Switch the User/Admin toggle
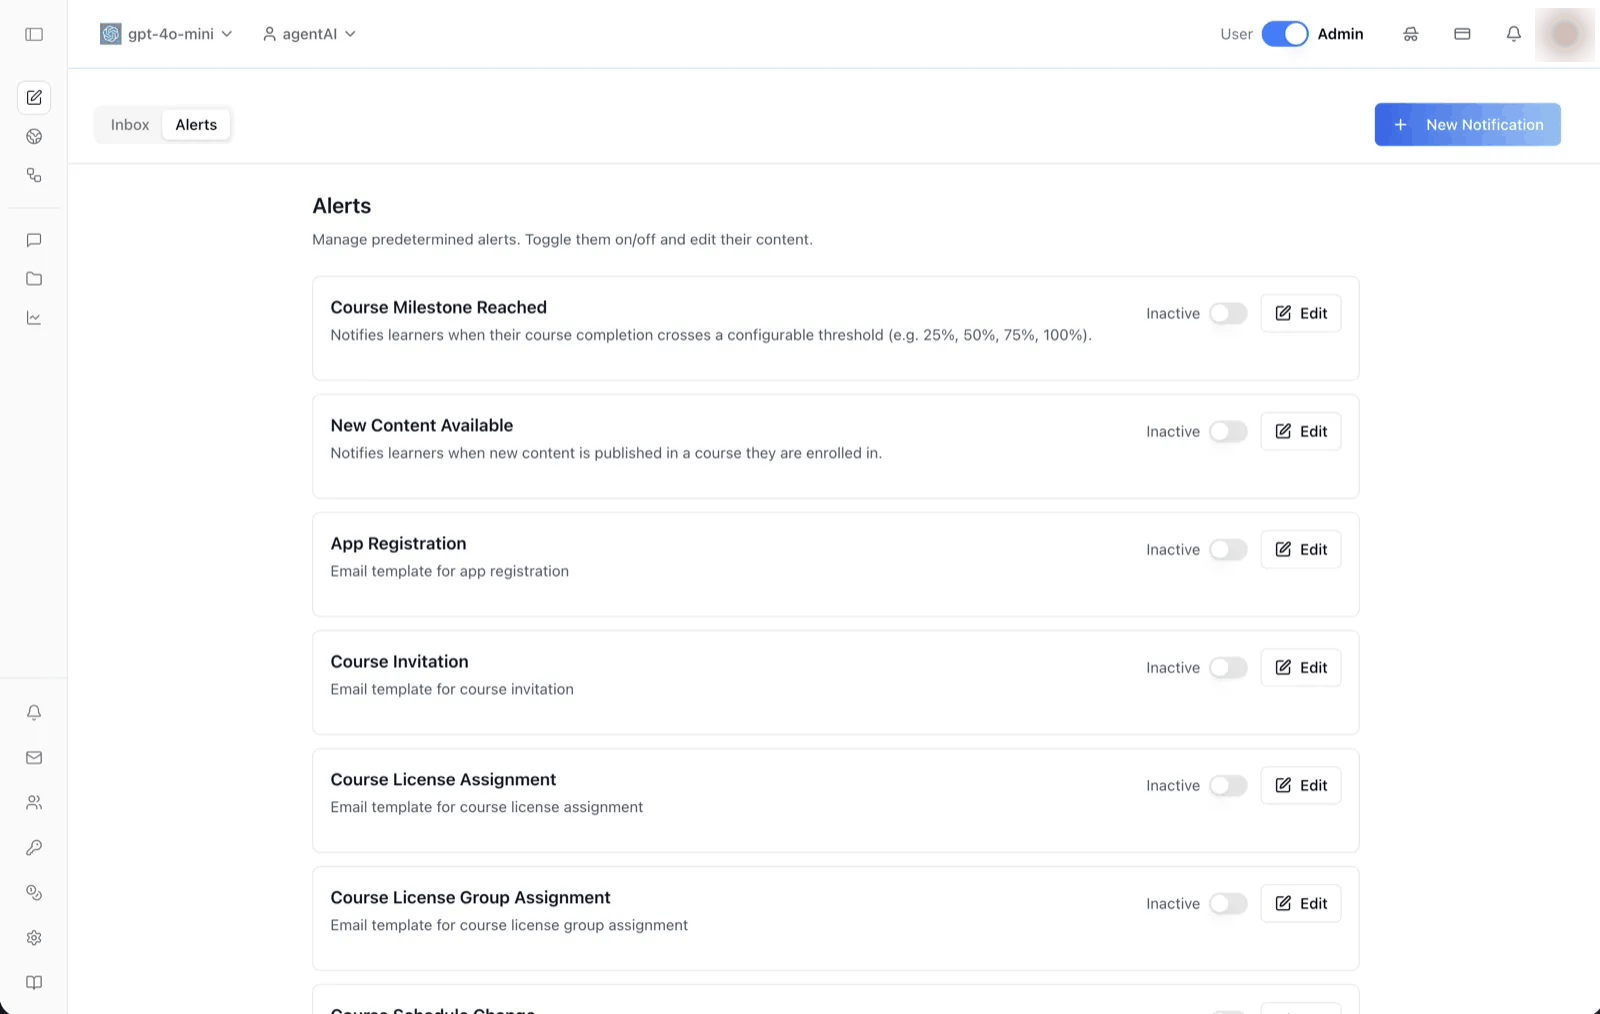 point(1285,34)
